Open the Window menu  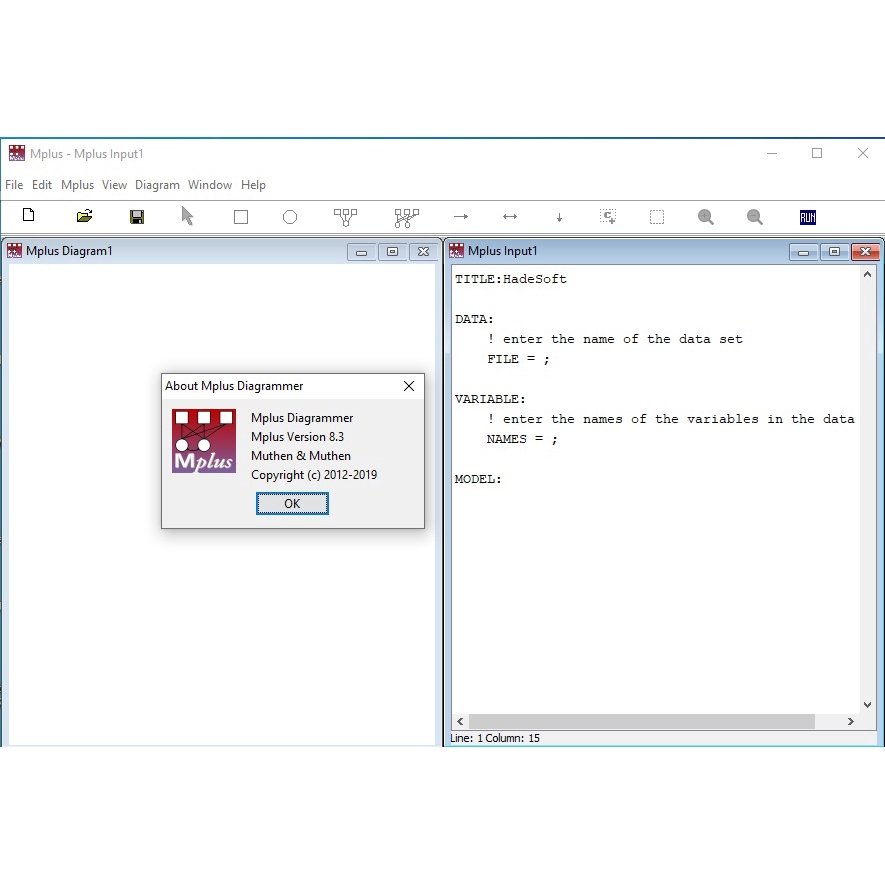[x=209, y=185]
